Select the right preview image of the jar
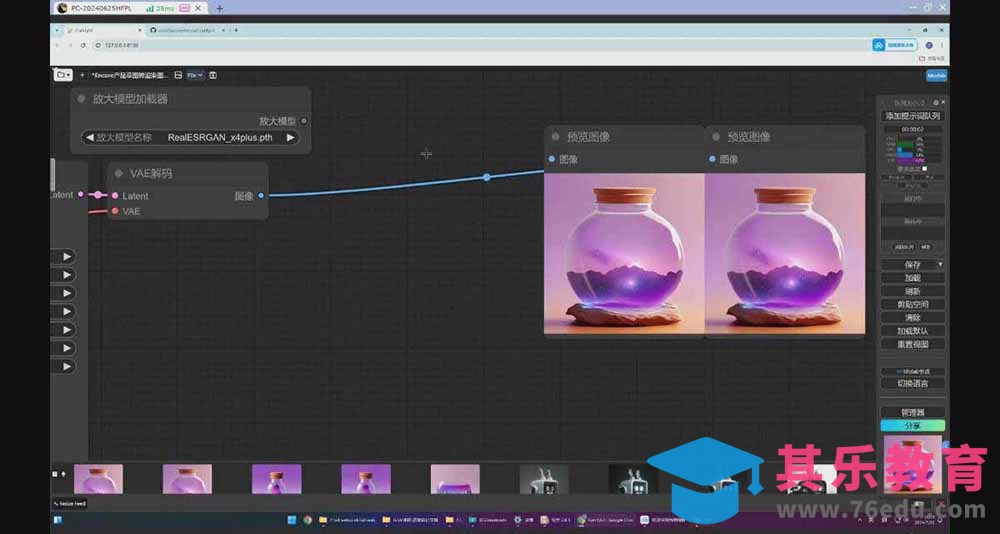Image resolution: width=1000 pixels, height=534 pixels. point(785,254)
